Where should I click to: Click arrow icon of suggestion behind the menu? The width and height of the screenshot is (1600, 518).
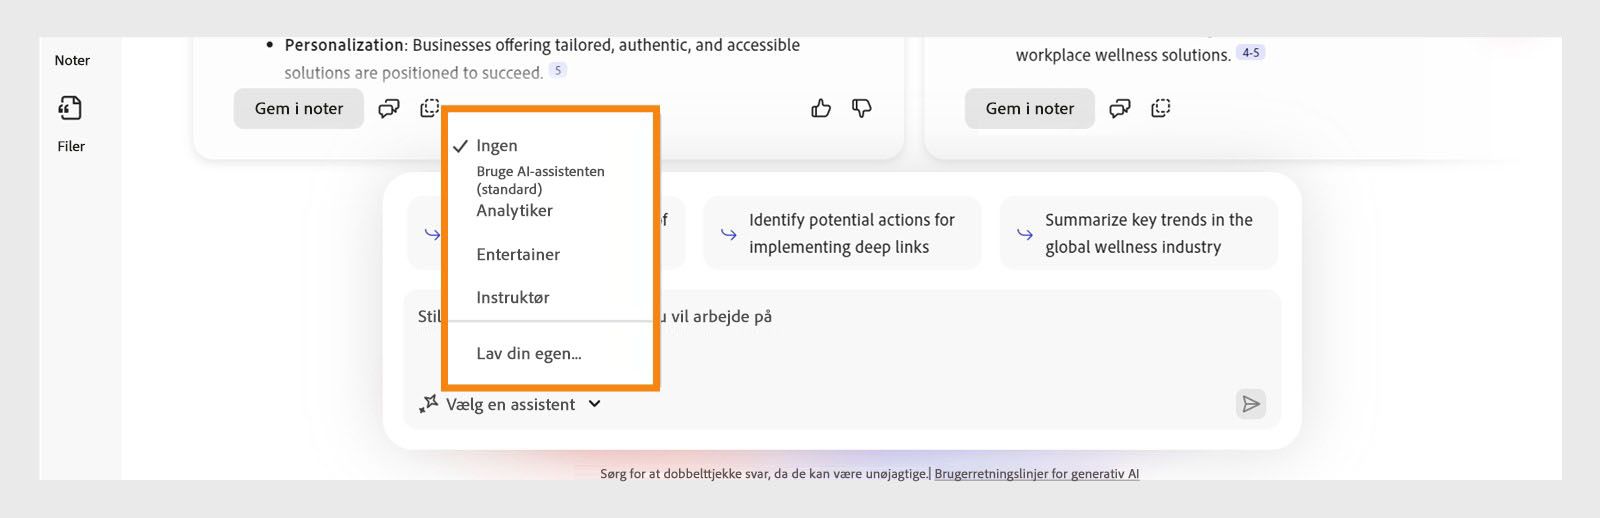pyautogui.click(x=432, y=234)
